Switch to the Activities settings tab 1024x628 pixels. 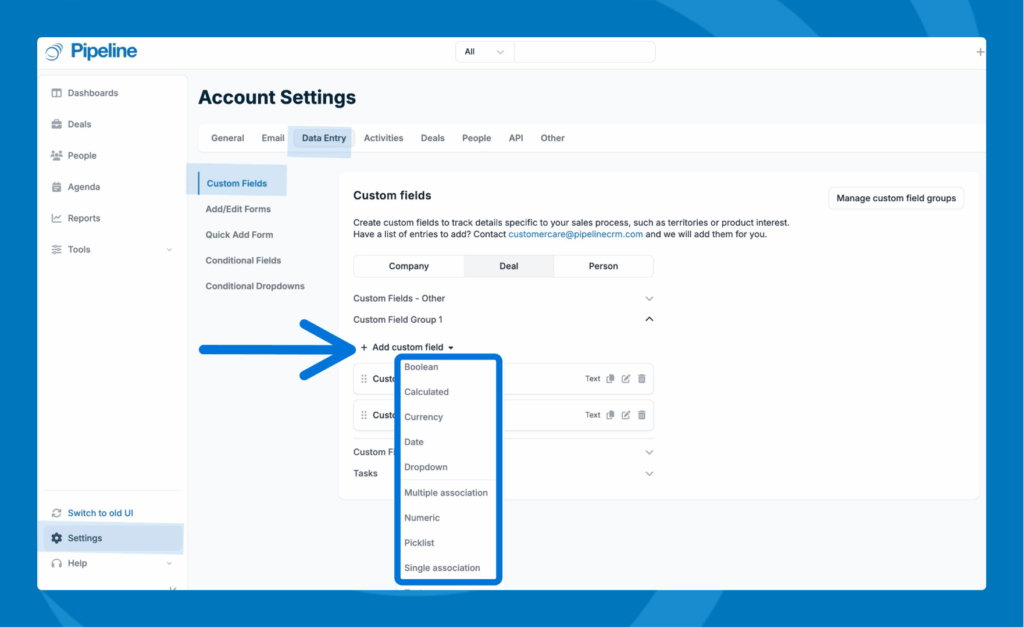[x=383, y=138]
